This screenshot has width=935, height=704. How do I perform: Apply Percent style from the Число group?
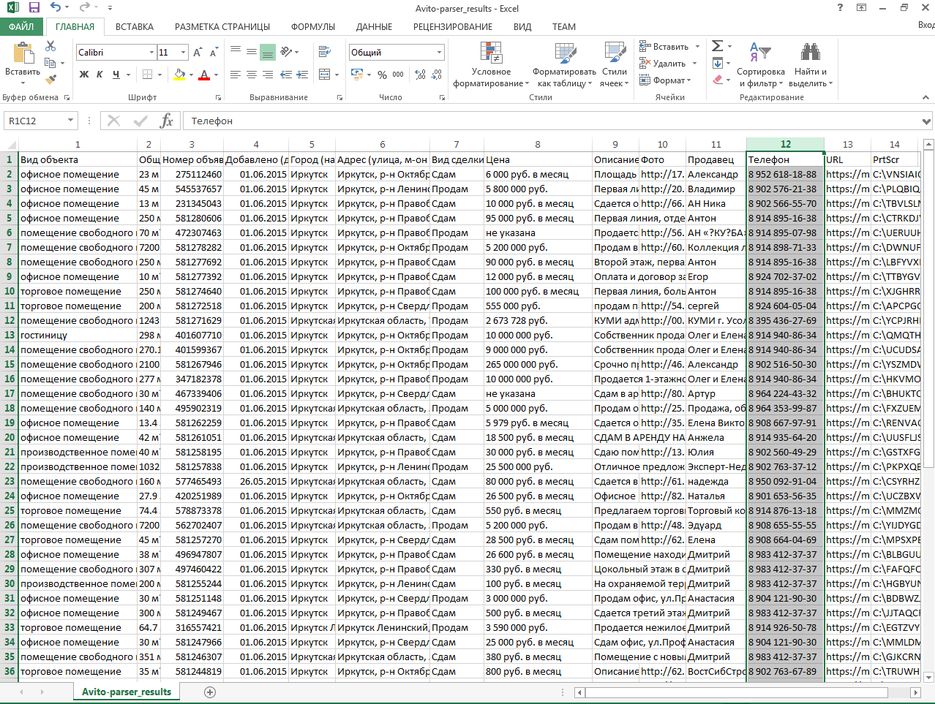tap(381, 74)
